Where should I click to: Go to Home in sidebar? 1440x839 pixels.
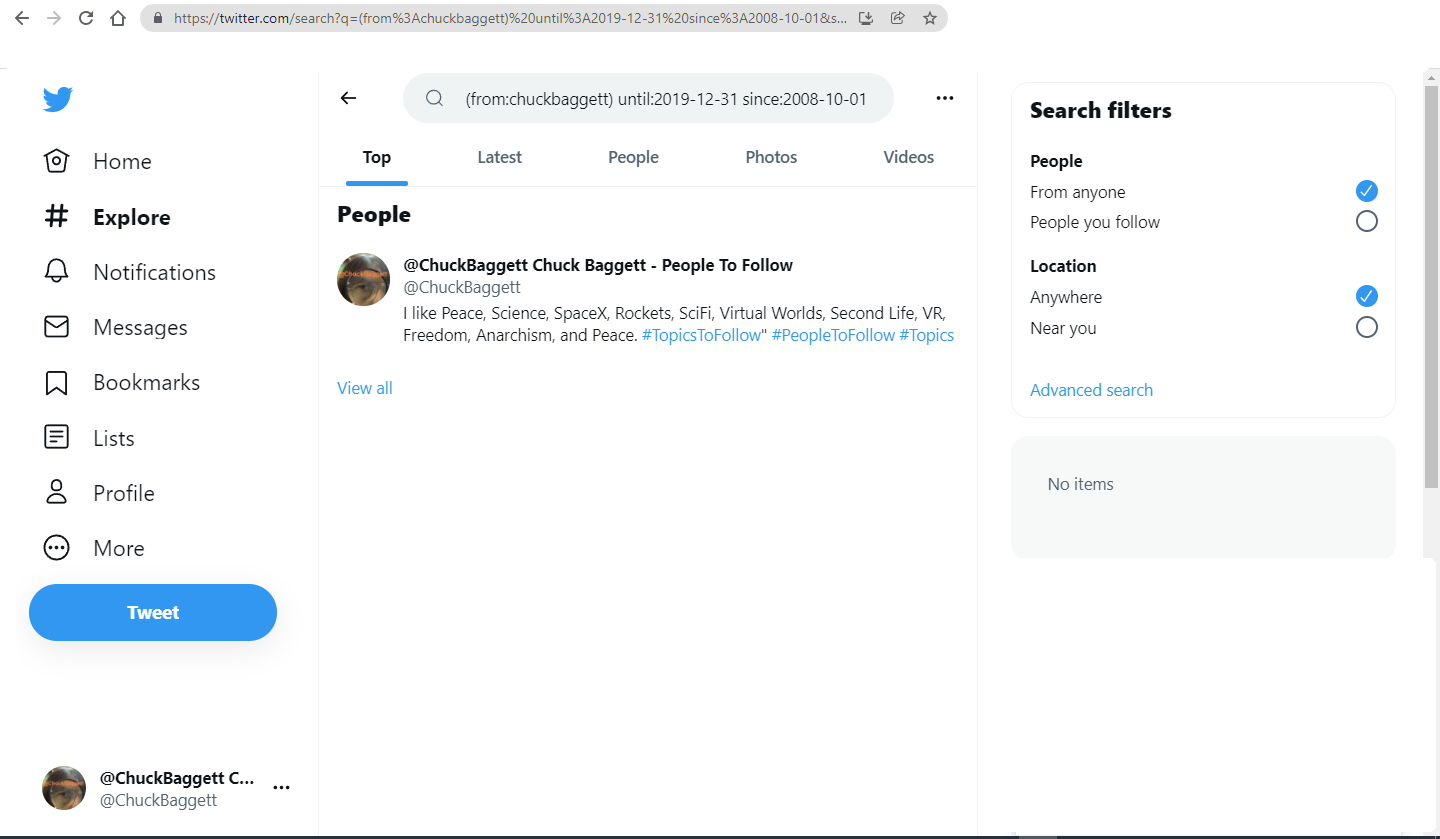(x=97, y=161)
